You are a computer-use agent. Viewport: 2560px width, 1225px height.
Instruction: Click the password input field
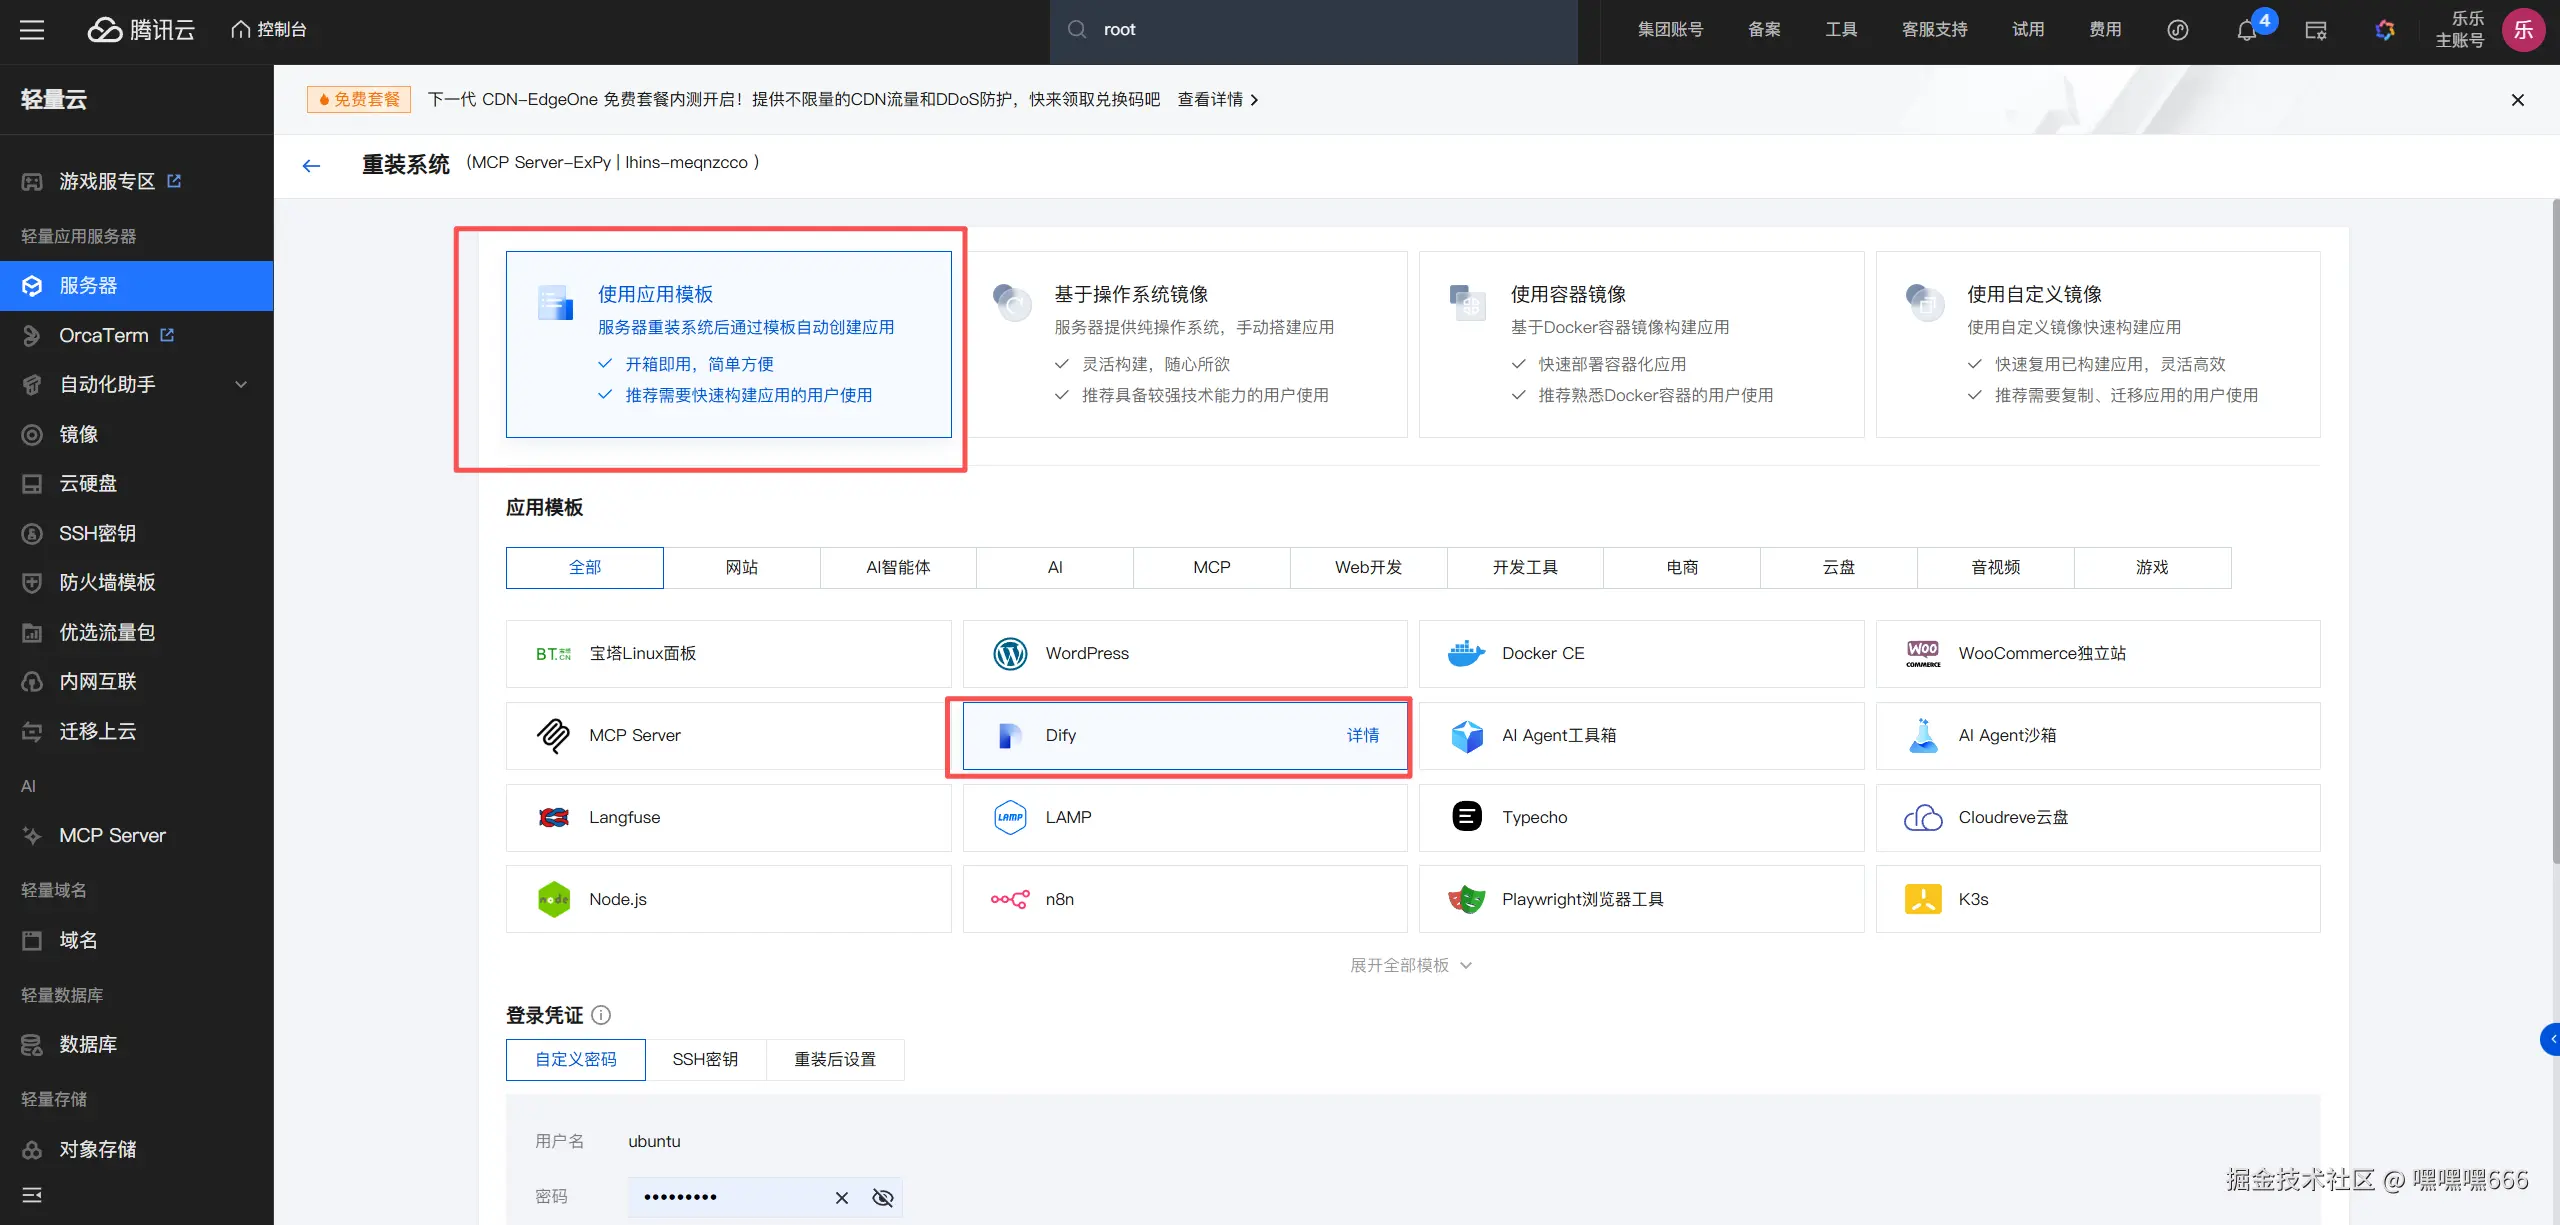click(x=765, y=1198)
